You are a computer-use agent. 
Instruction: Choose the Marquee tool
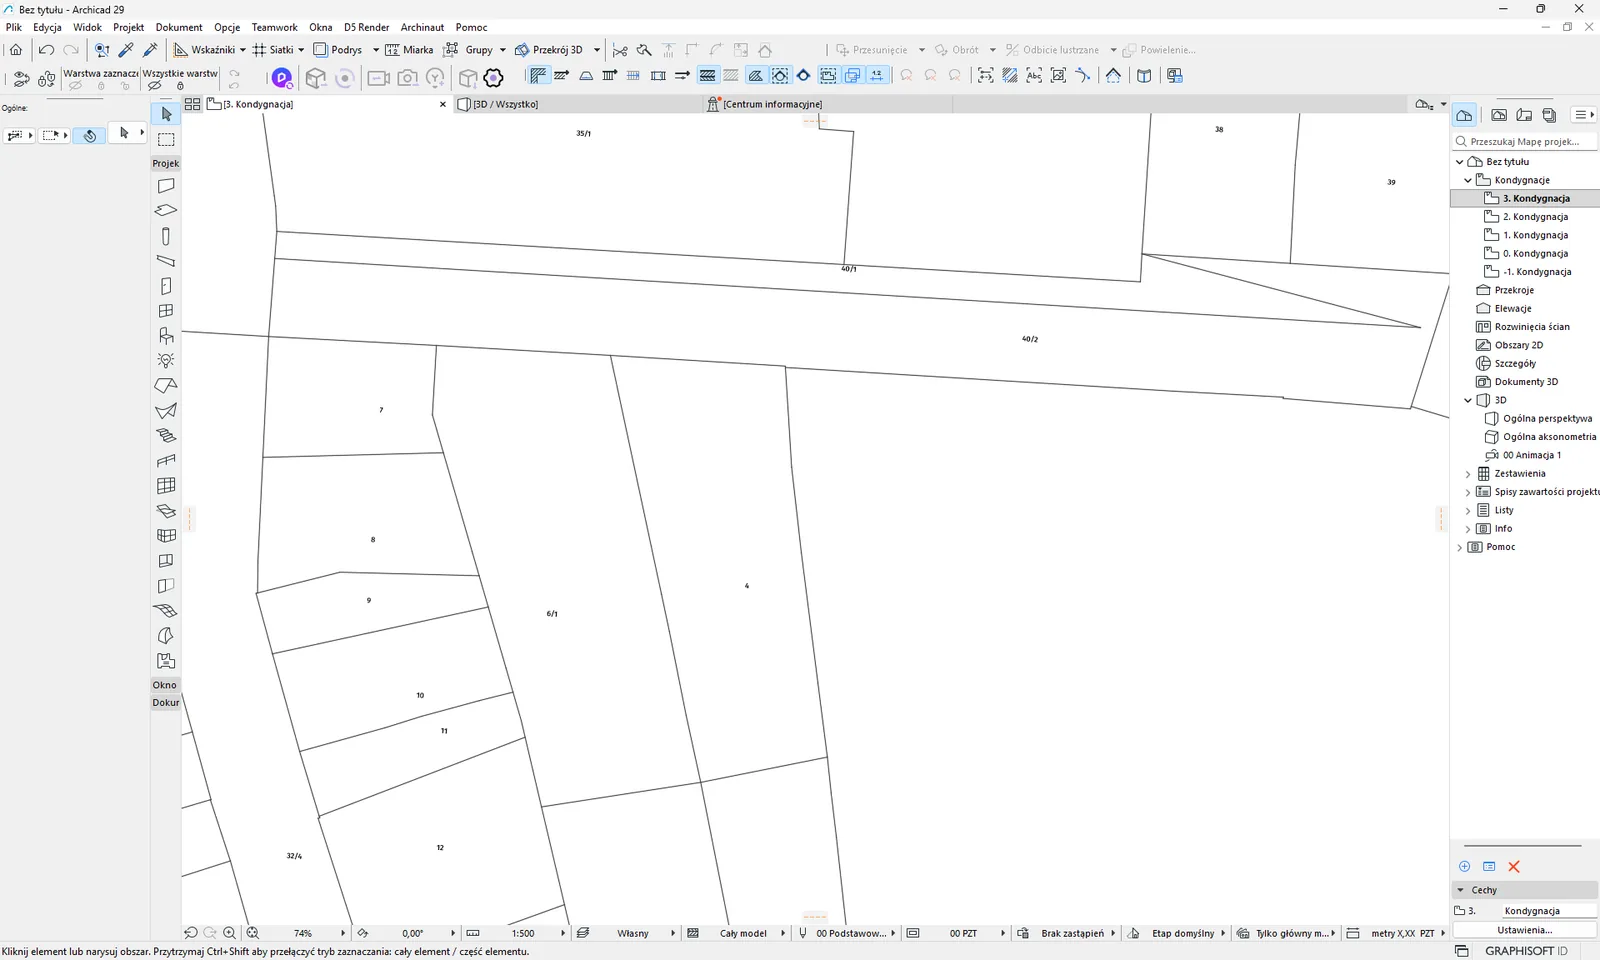point(166,139)
